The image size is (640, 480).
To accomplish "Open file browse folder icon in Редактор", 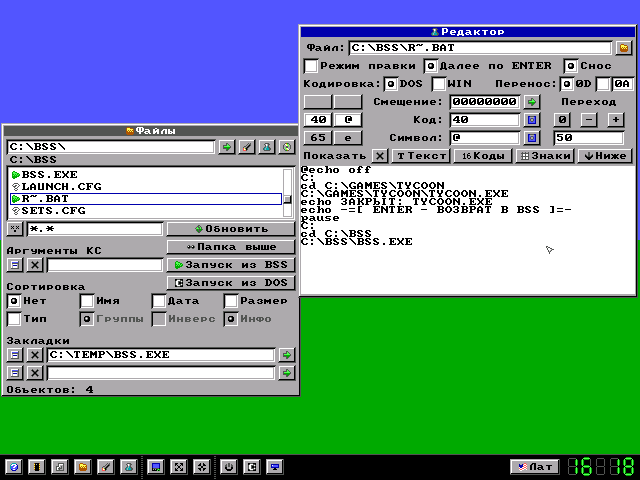I will pyautogui.click(x=624, y=48).
